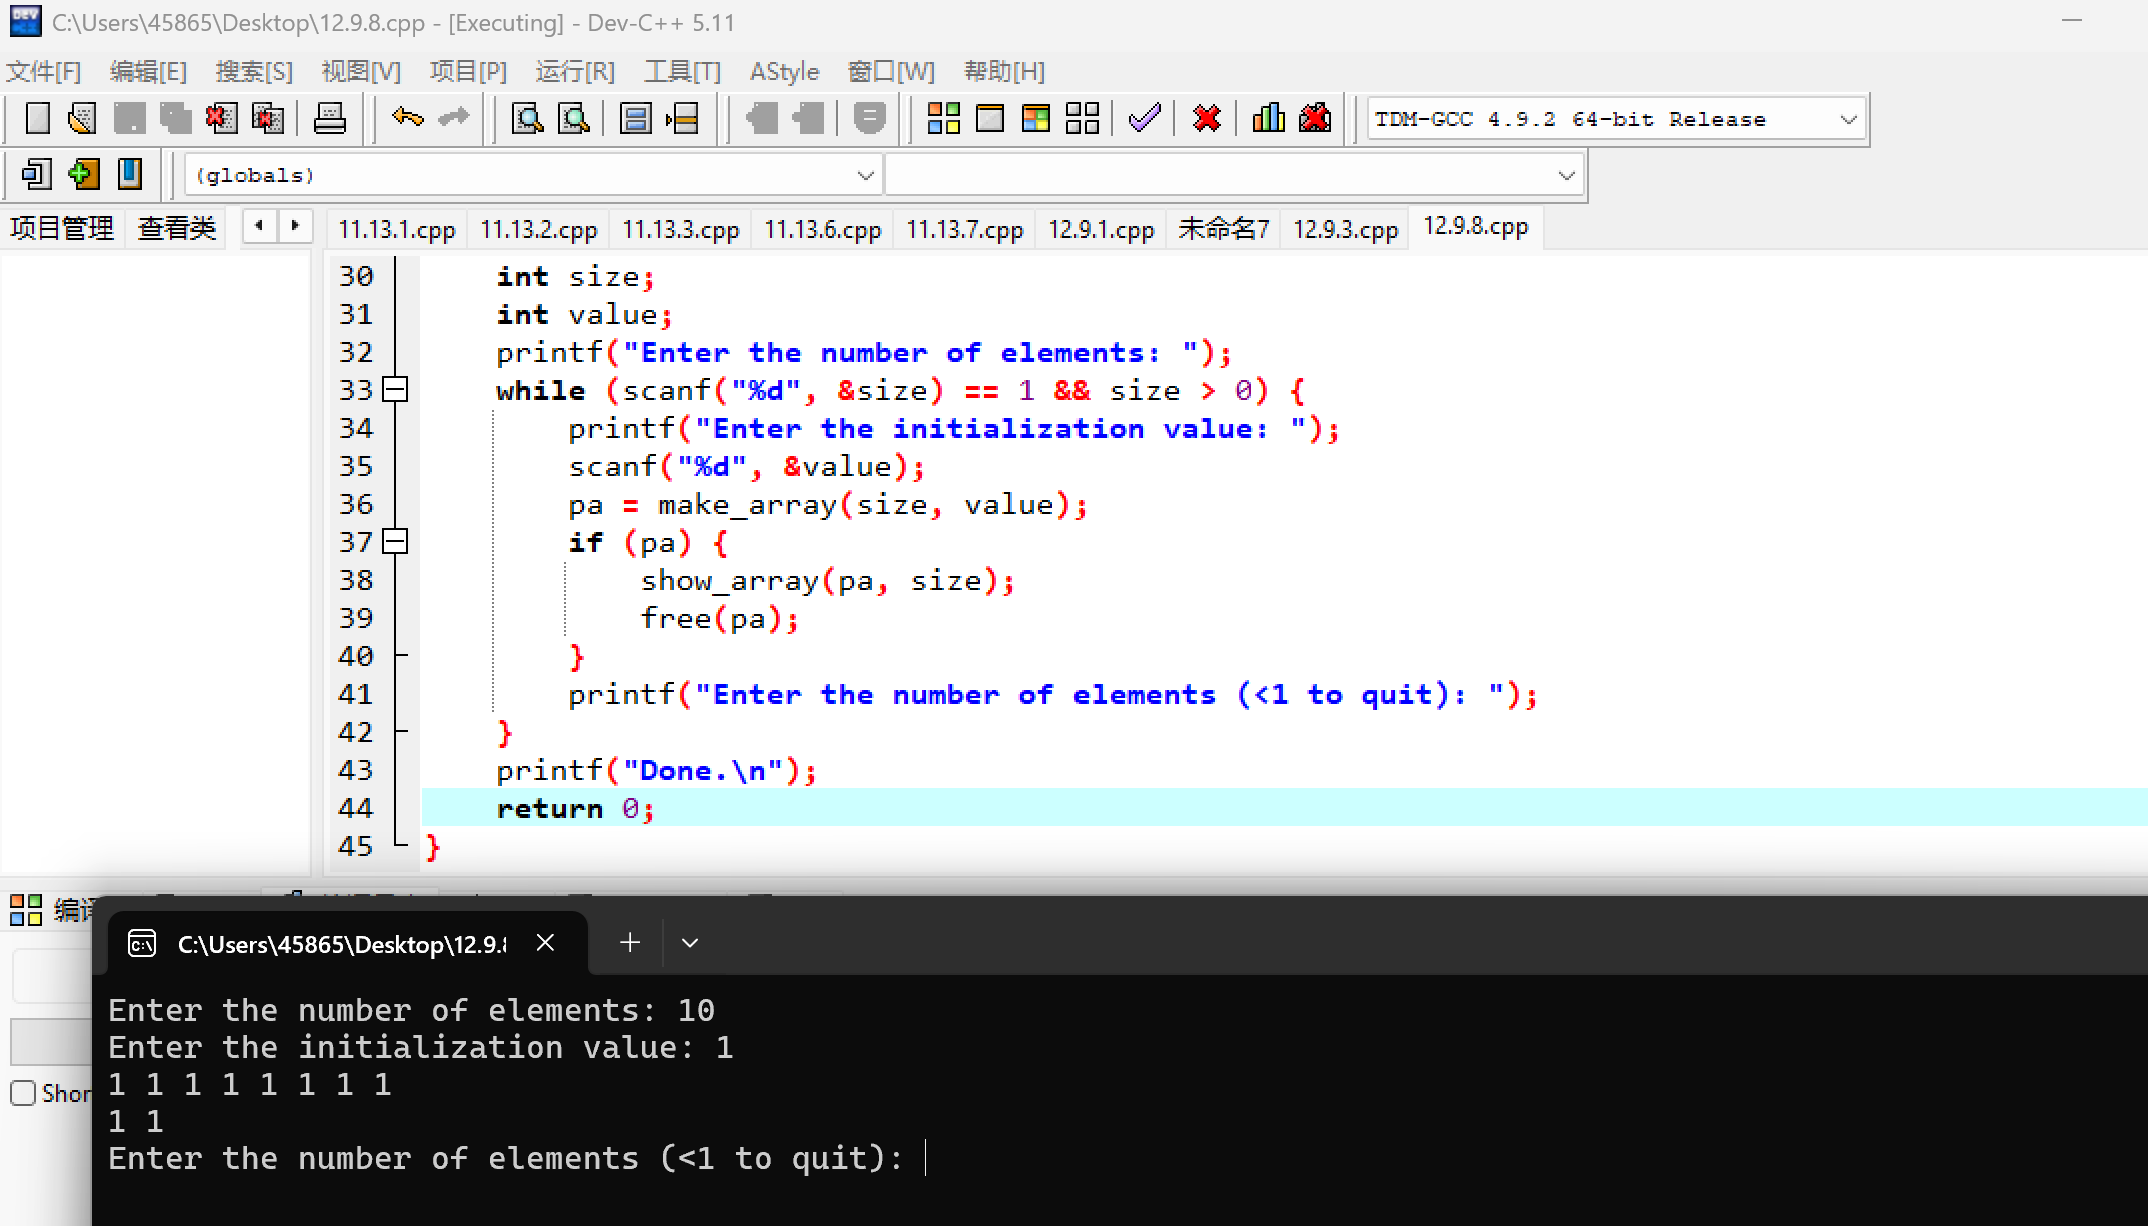Click the purple checkmark syntax check icon
This screenshot has height=1226, width=2148.
tap(1144, 119)
